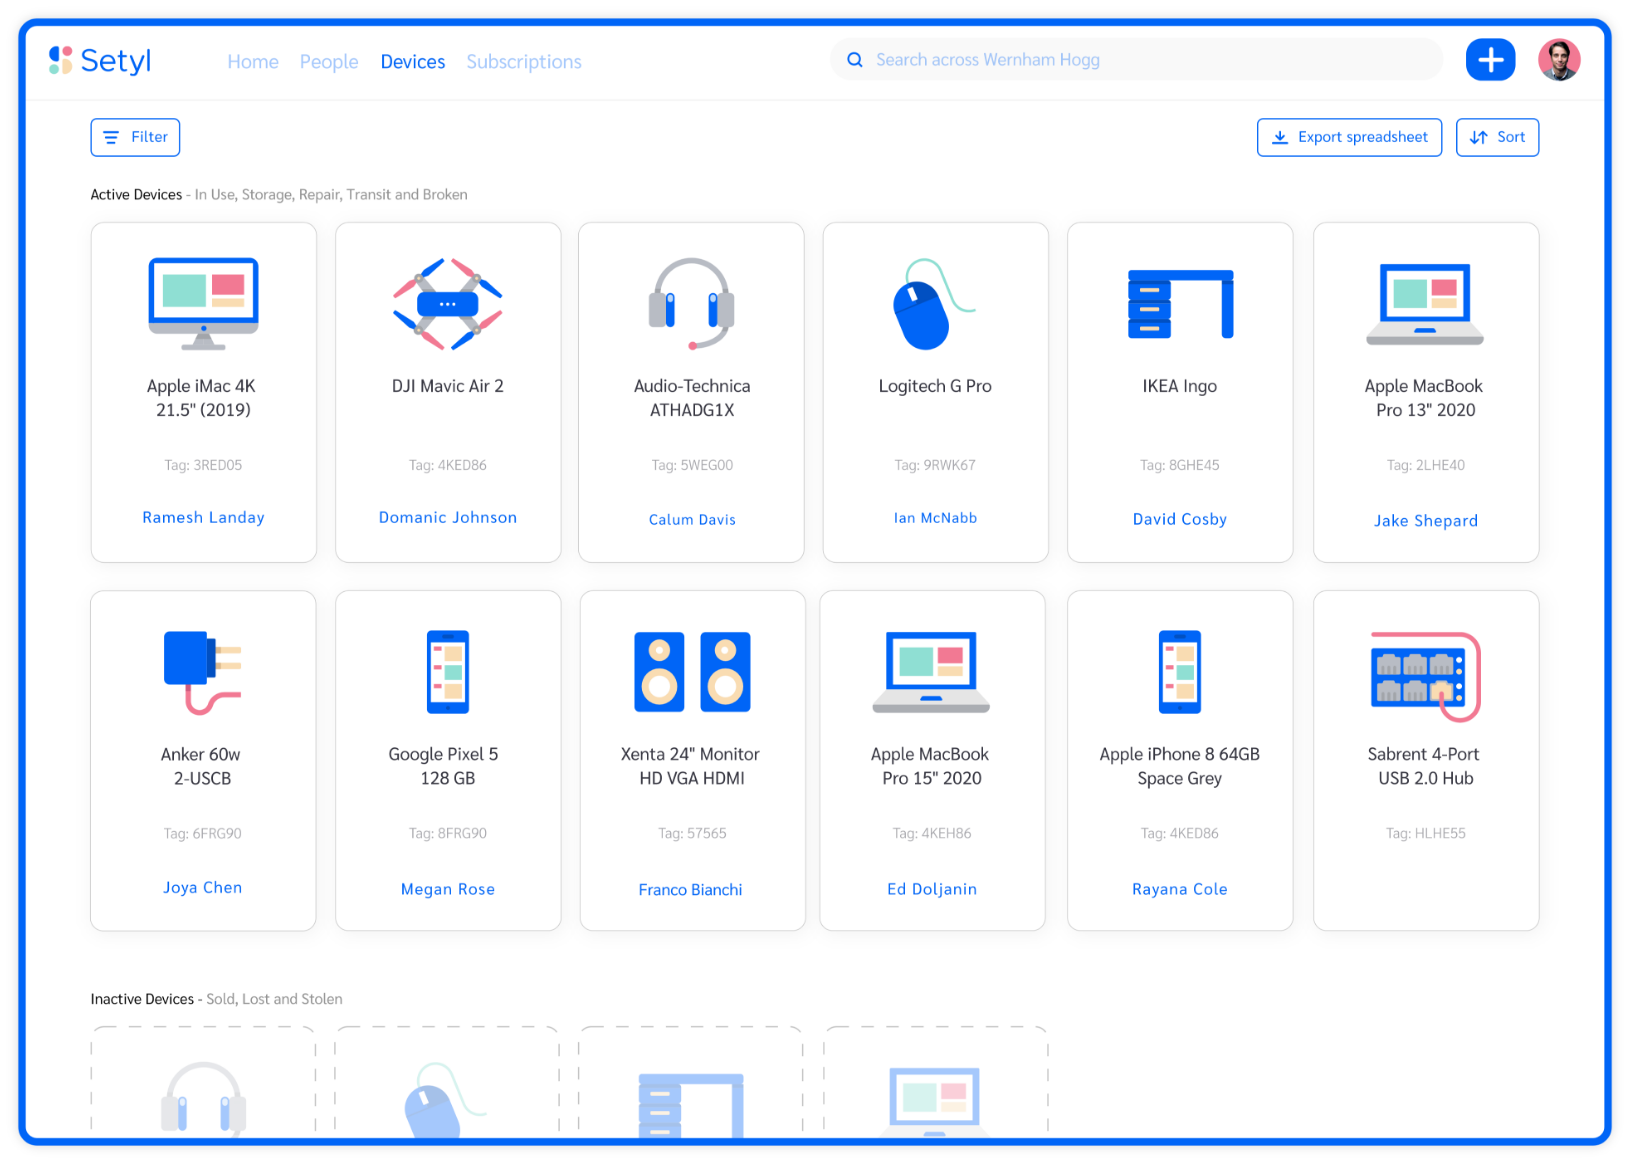Click the Active Devices section heading
Image resolution: width=1630 pixels, height=1164 pixels.
[136, 194]
